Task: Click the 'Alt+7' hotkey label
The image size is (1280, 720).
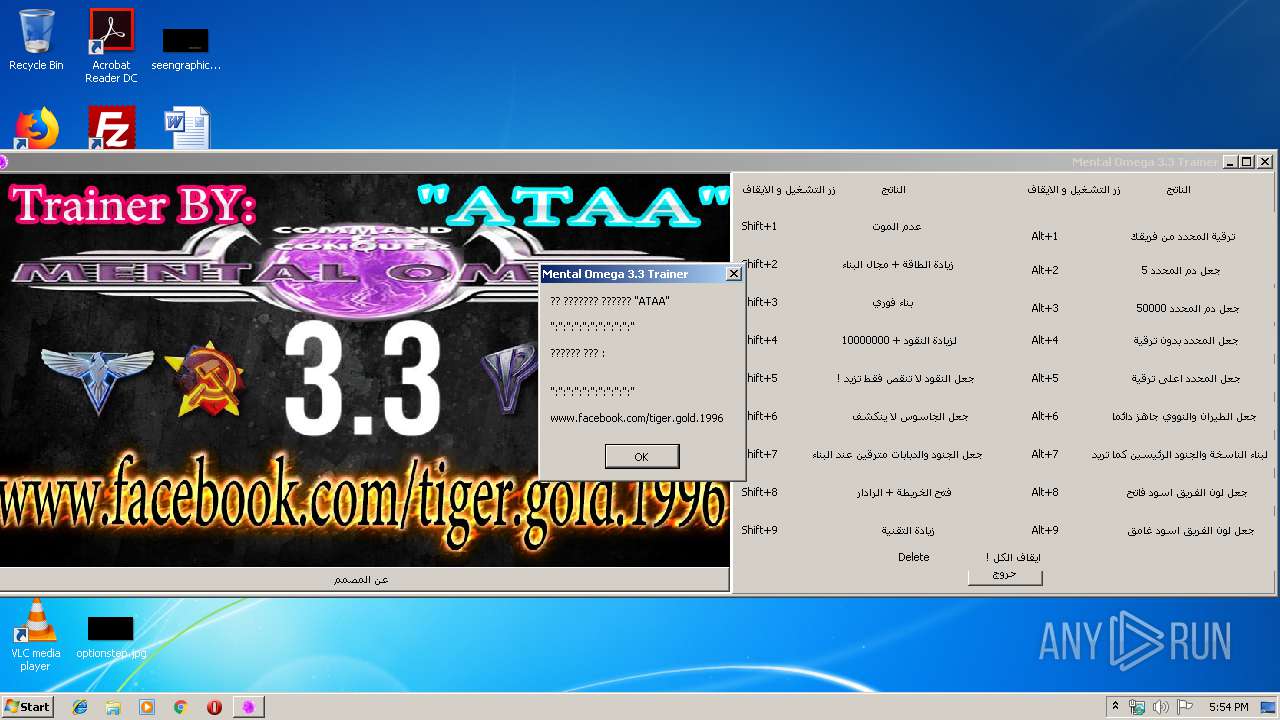Action: click(x=1045, y=454)
